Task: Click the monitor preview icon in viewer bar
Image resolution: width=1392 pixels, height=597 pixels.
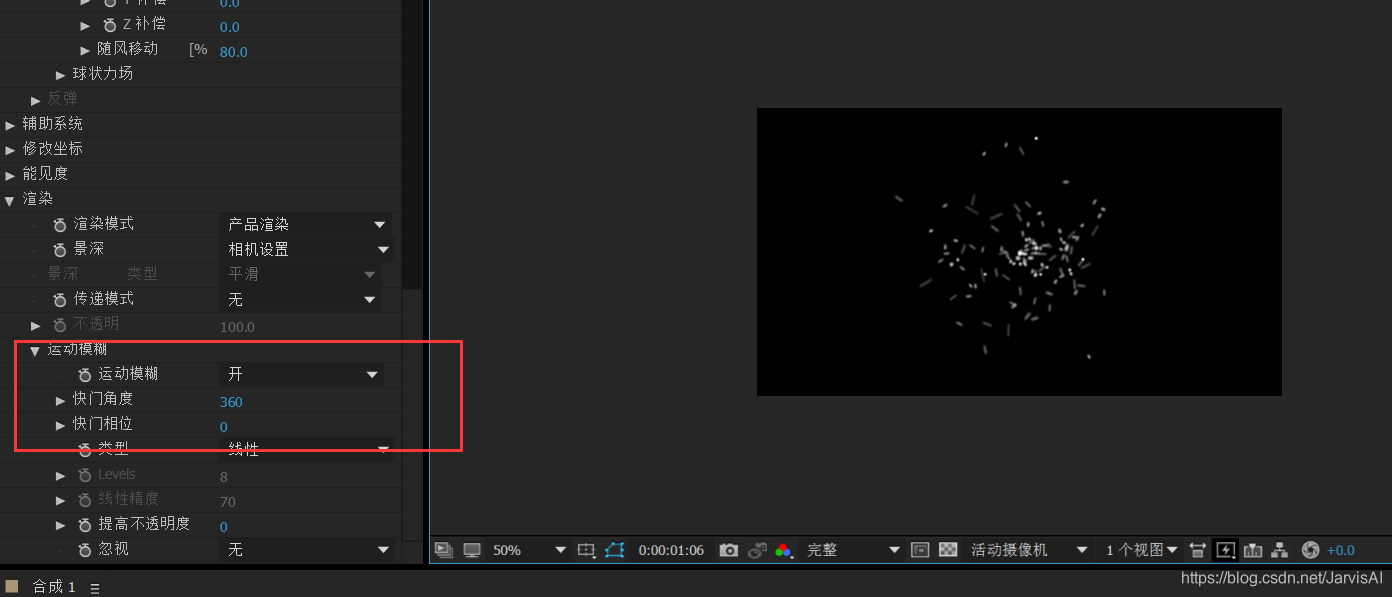Action: point(471,550)
